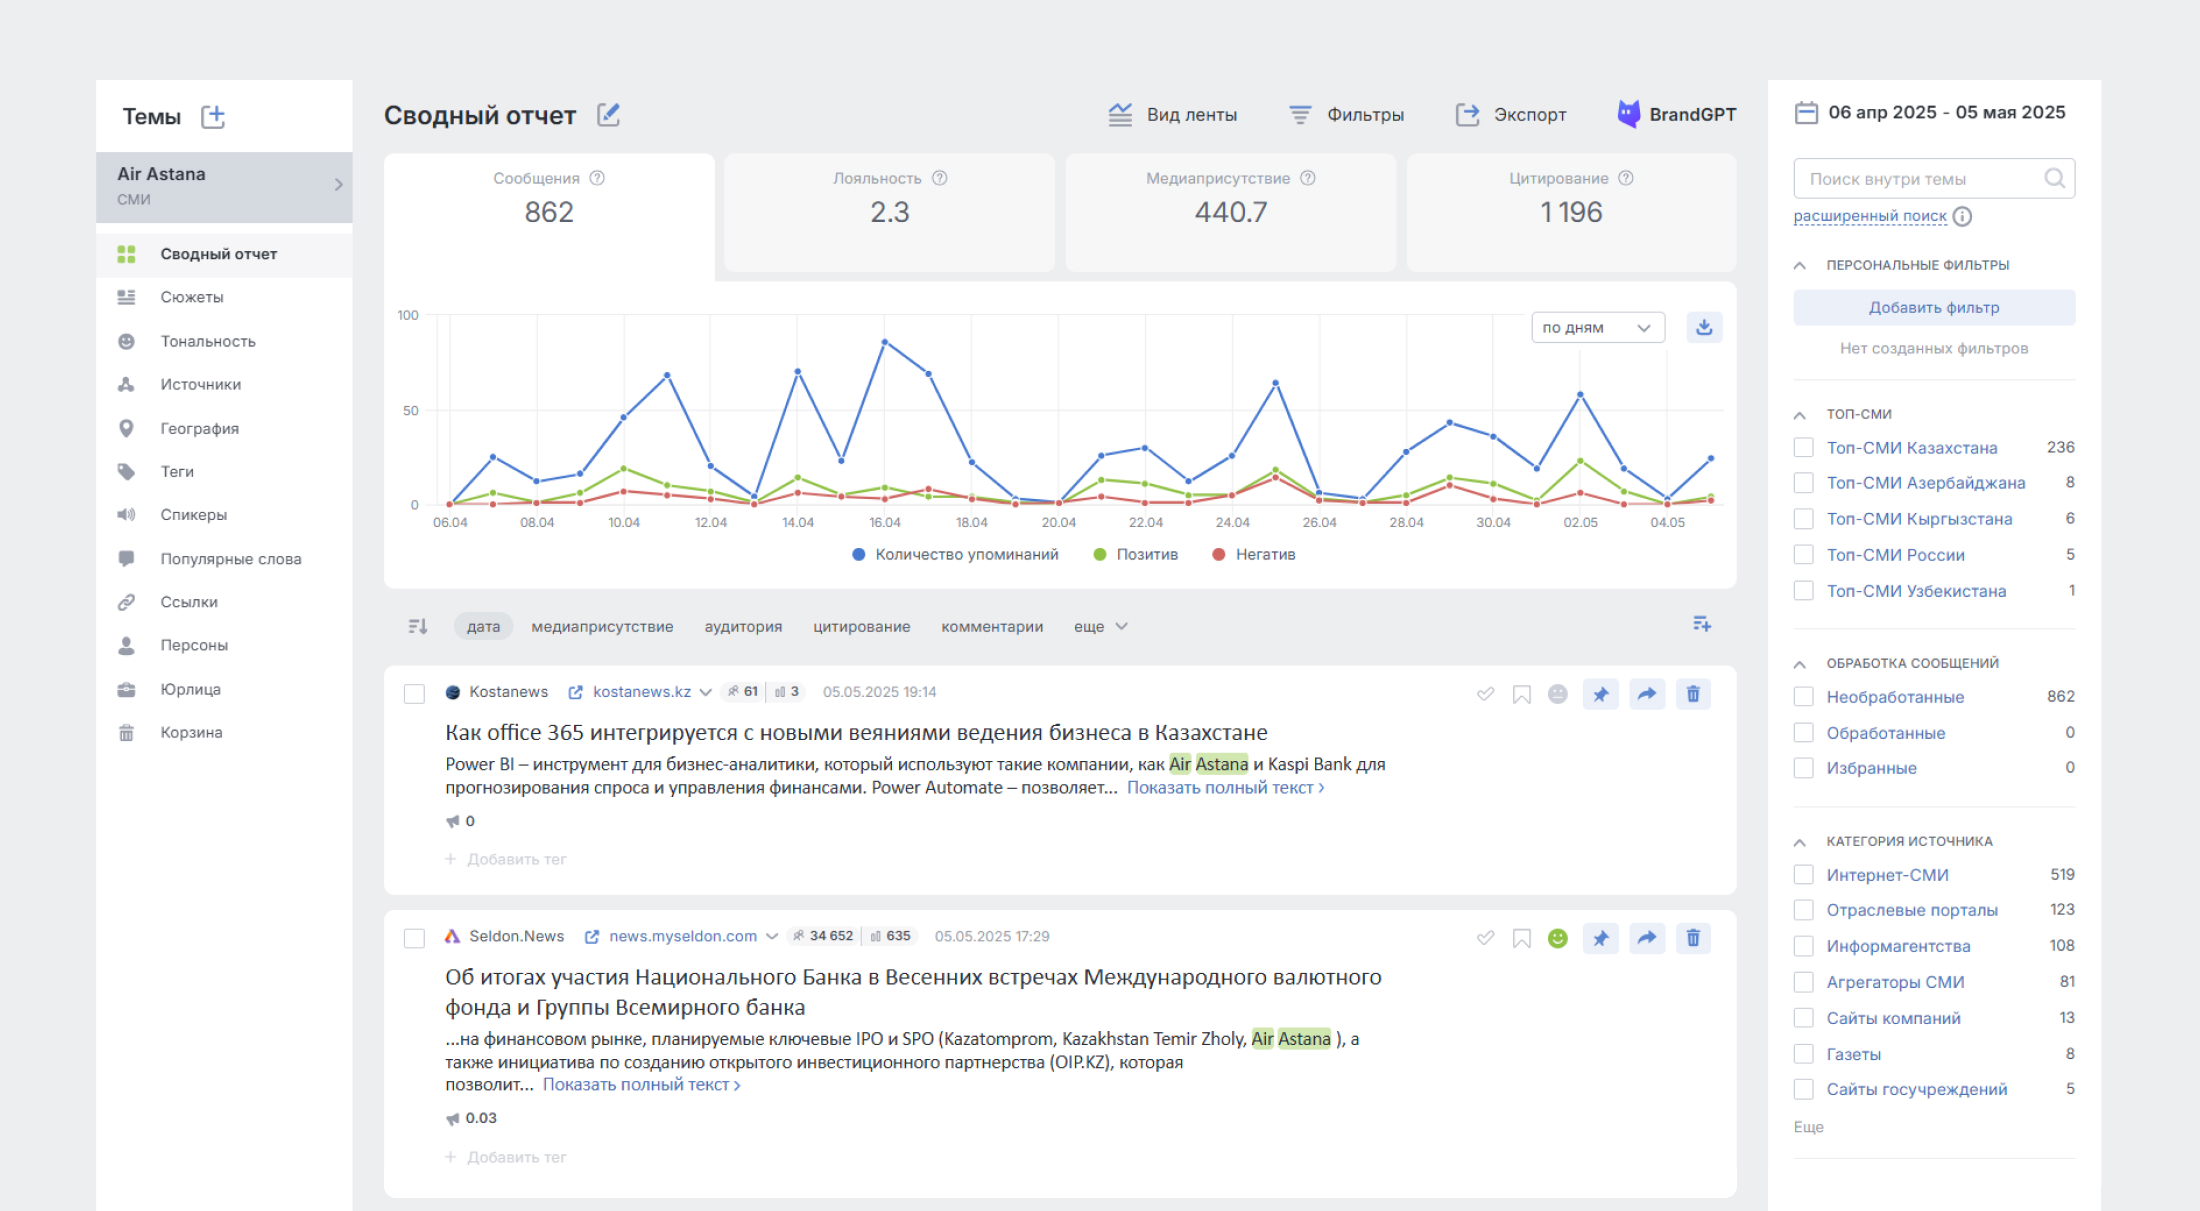Select the Seldon.News message checkbox
This screenshot has width=2200, height=1211.
[414, 938]
